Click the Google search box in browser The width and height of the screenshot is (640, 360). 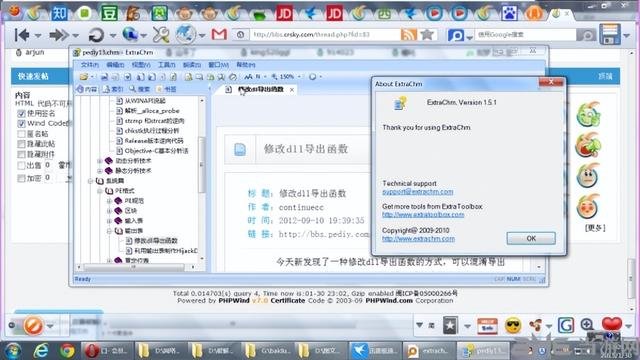pyautogui.click(x=526, y=34)
